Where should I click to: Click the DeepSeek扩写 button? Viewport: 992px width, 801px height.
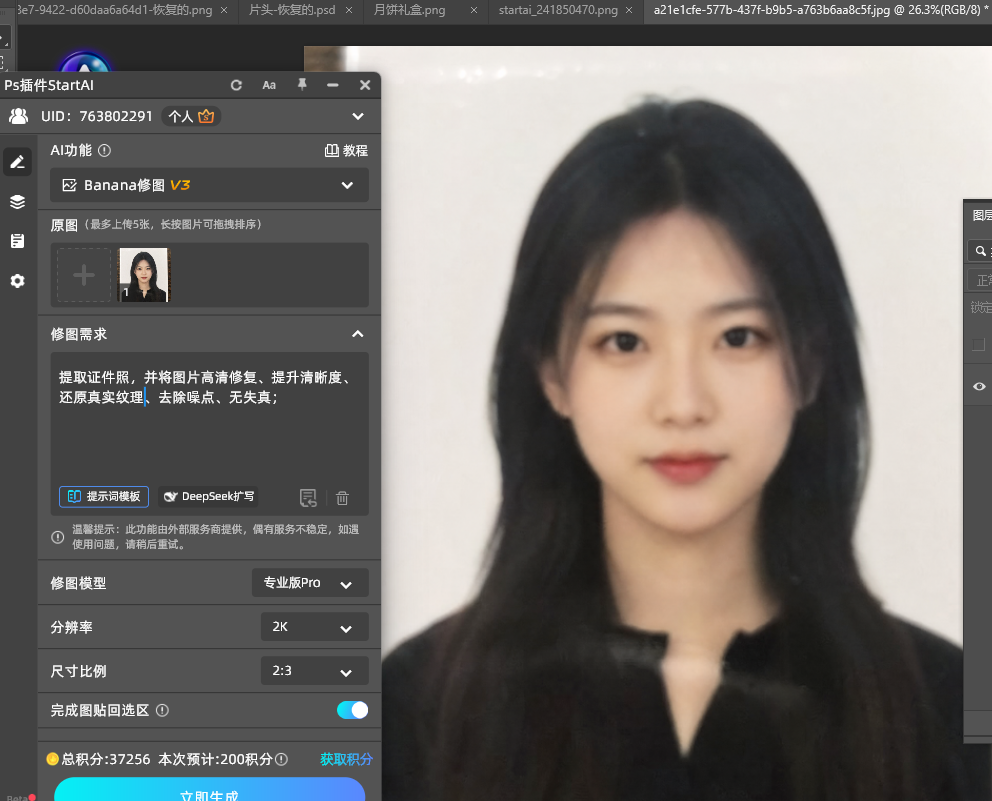[x=209, y=497]
